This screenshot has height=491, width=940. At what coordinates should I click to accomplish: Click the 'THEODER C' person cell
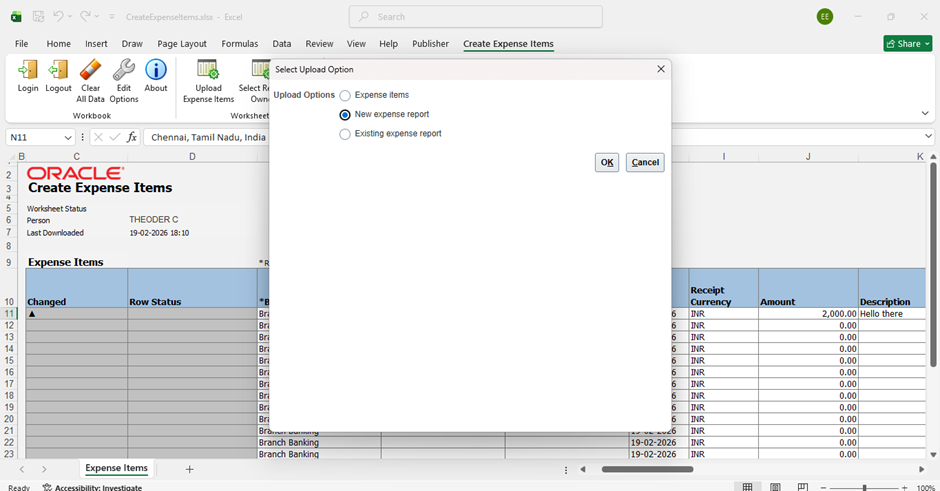[x=153, y=219]
